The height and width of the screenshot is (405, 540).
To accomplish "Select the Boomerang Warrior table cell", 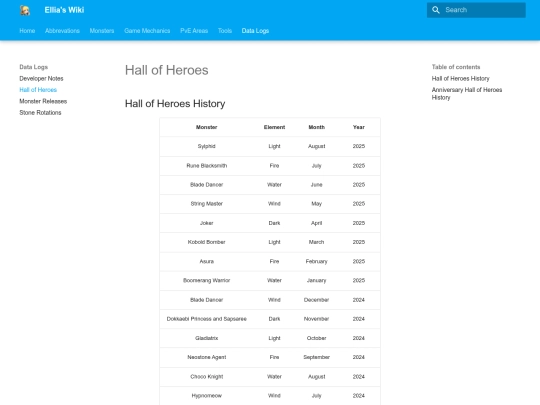I will [x=207, y=280].
